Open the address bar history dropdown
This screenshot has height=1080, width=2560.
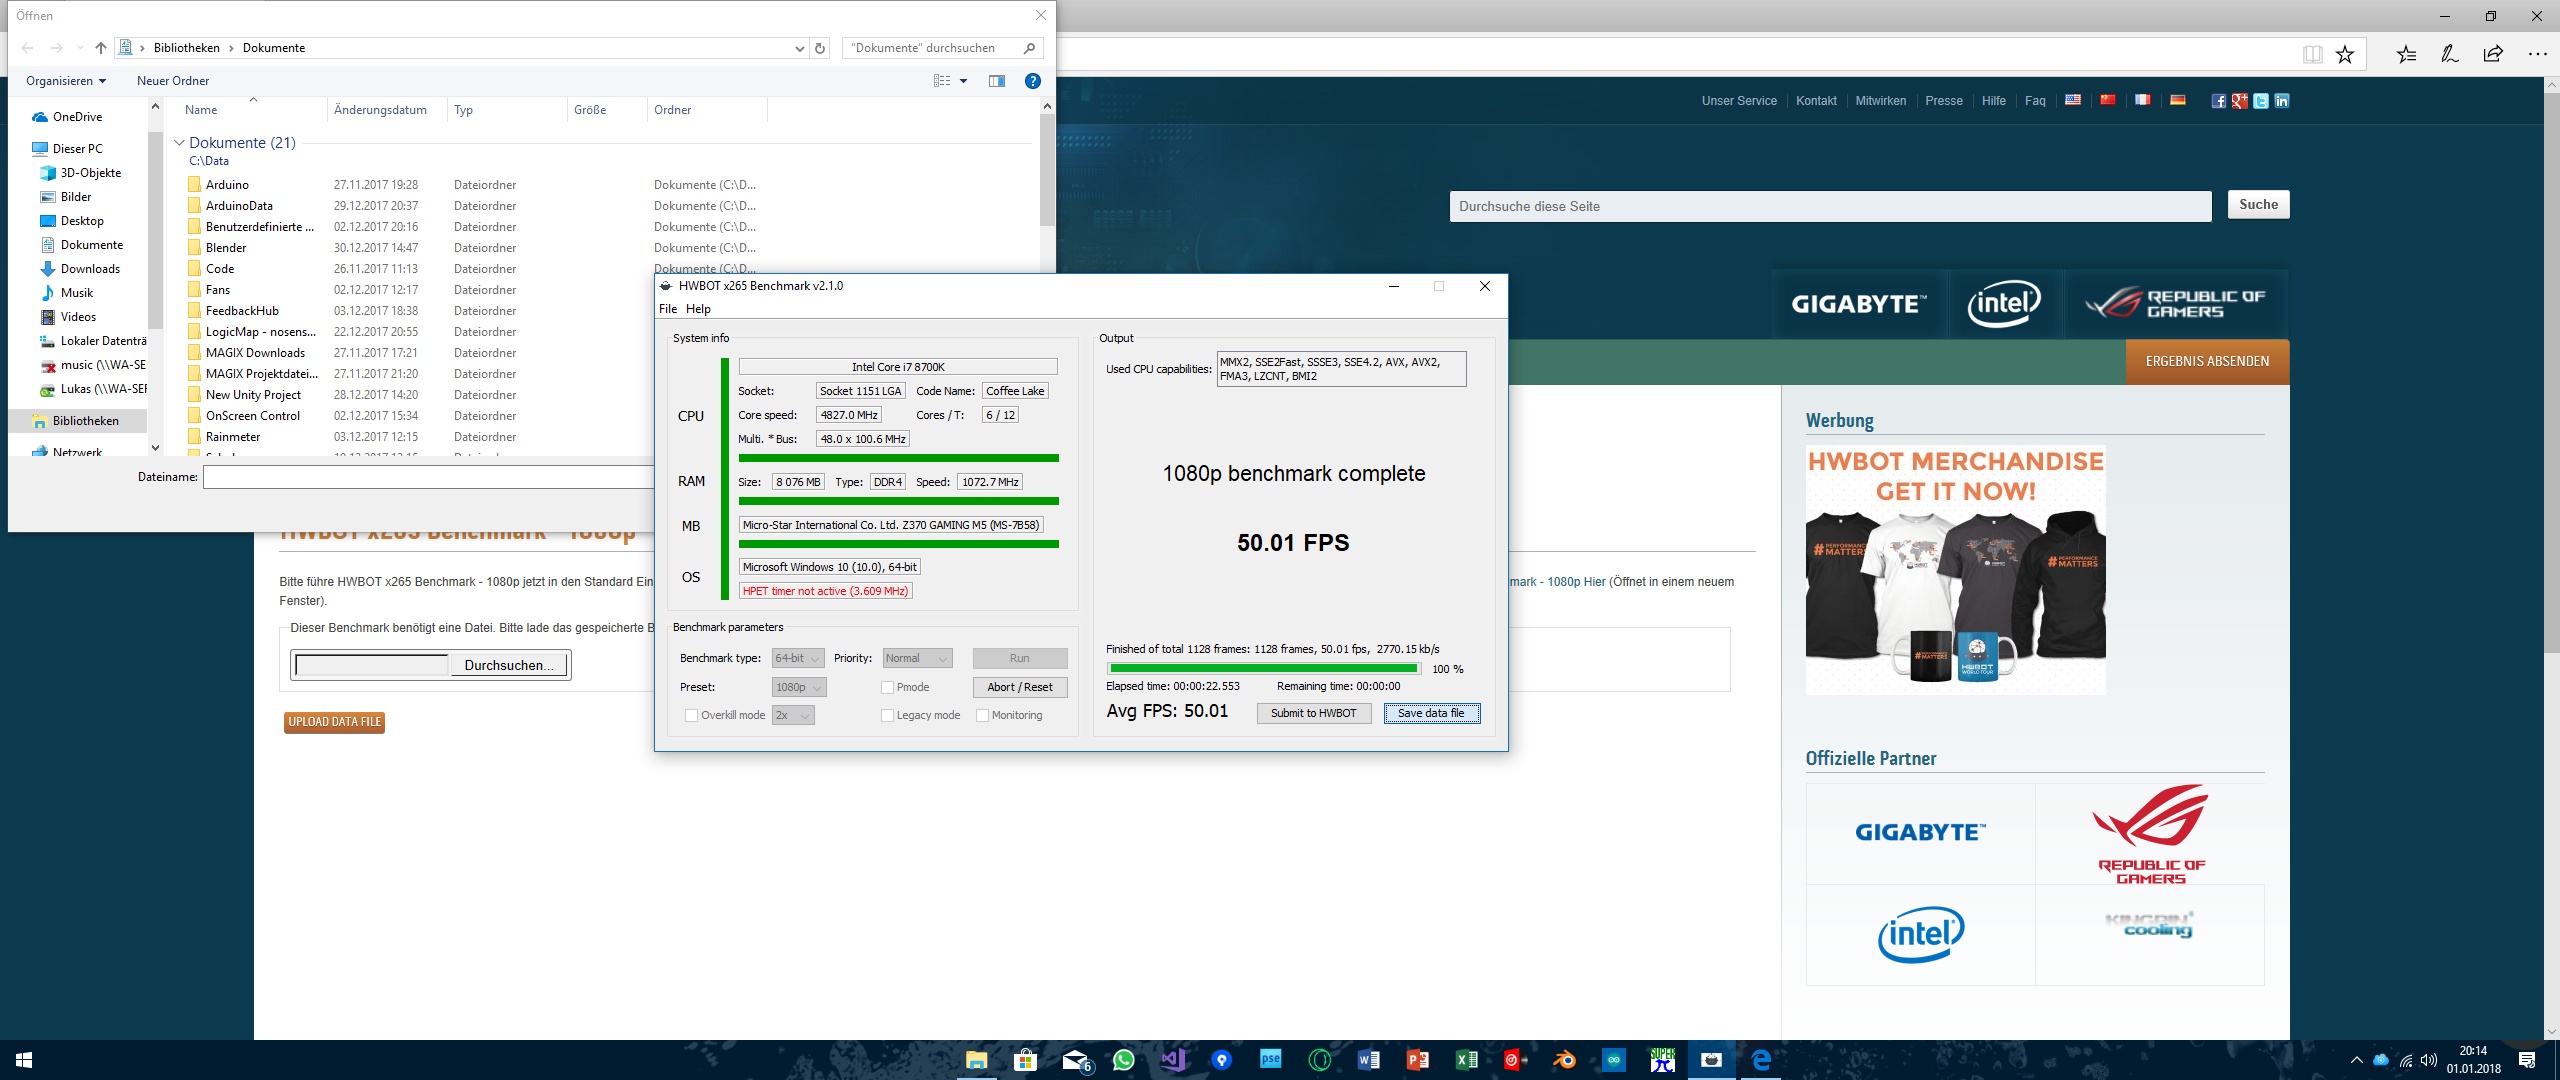coord(799,48)
